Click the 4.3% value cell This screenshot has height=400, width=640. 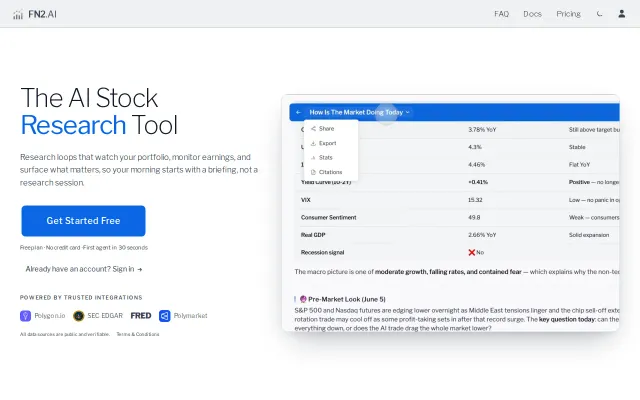[475, 147]
